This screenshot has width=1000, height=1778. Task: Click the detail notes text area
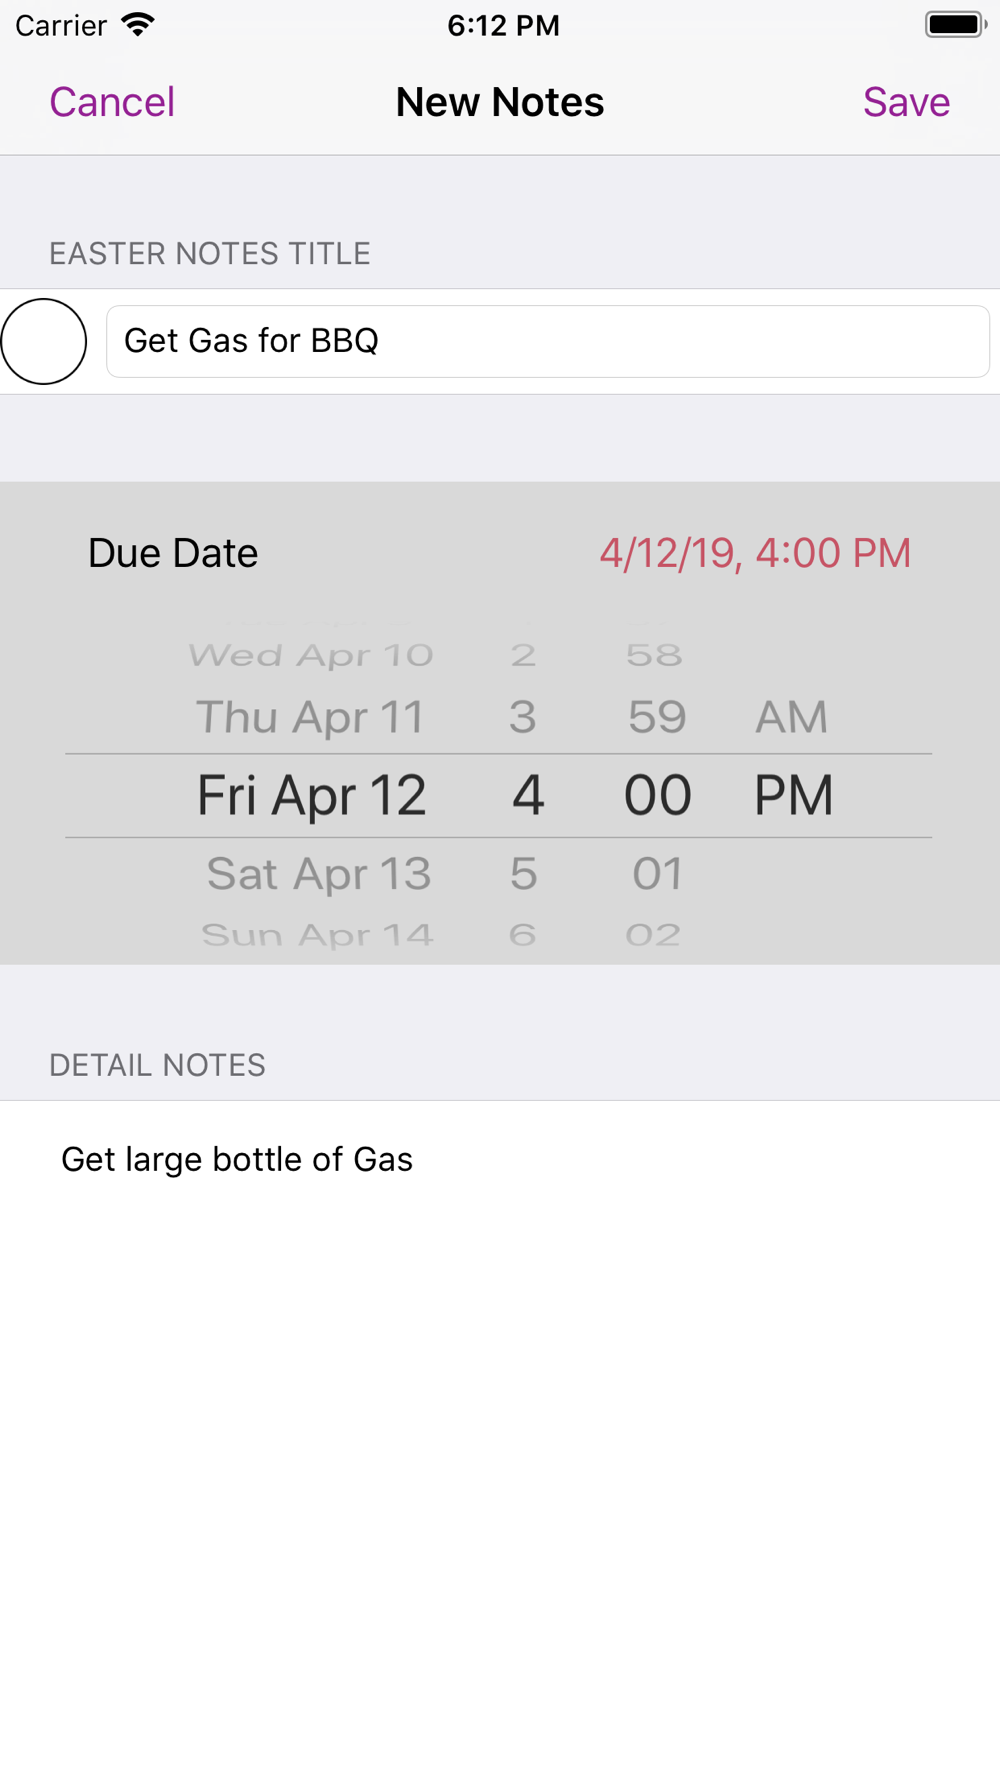[x=500, y=1300]
